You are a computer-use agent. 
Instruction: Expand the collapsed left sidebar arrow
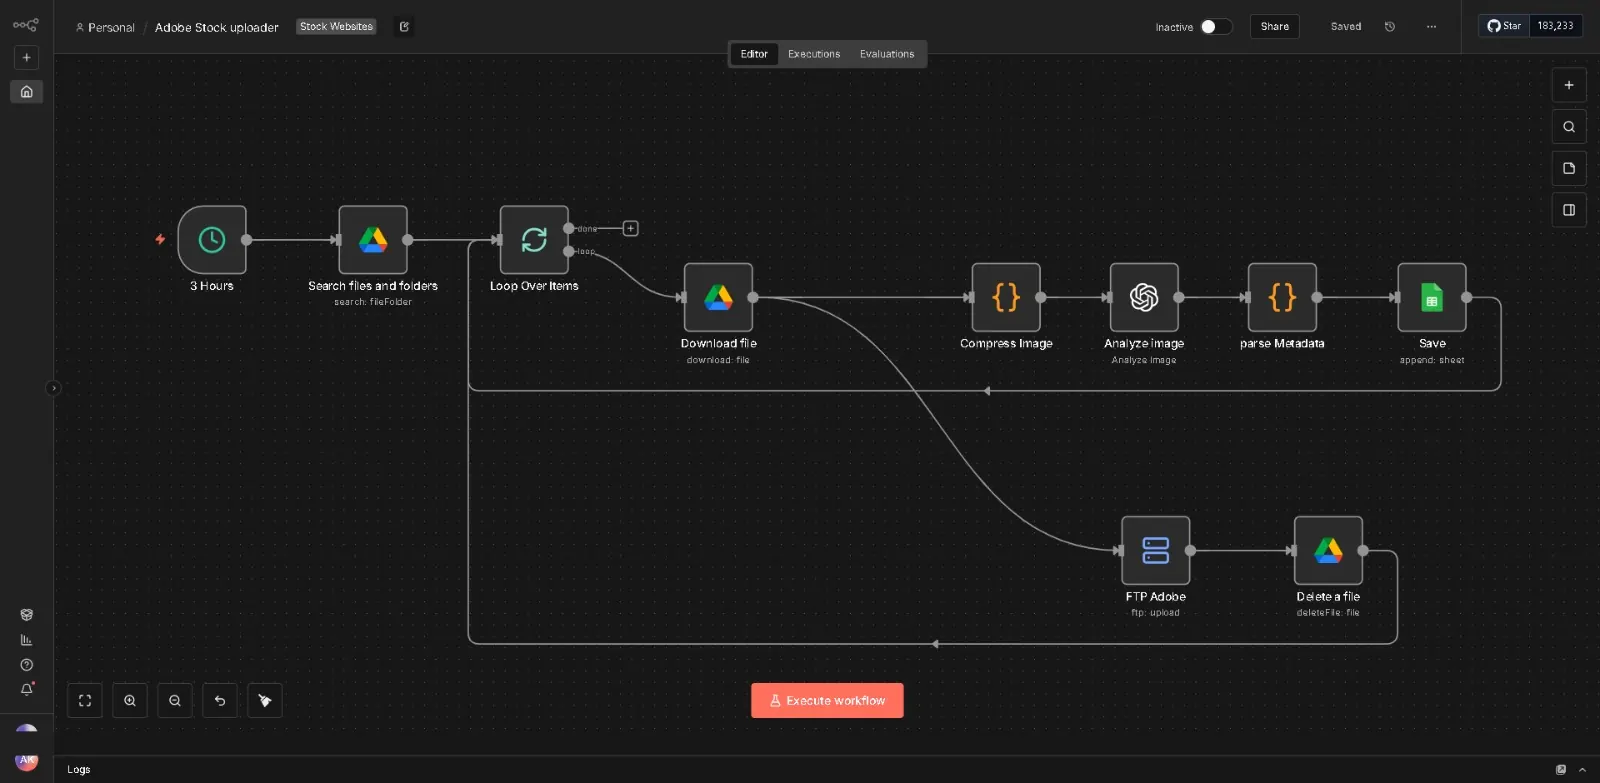coord(54,388)
